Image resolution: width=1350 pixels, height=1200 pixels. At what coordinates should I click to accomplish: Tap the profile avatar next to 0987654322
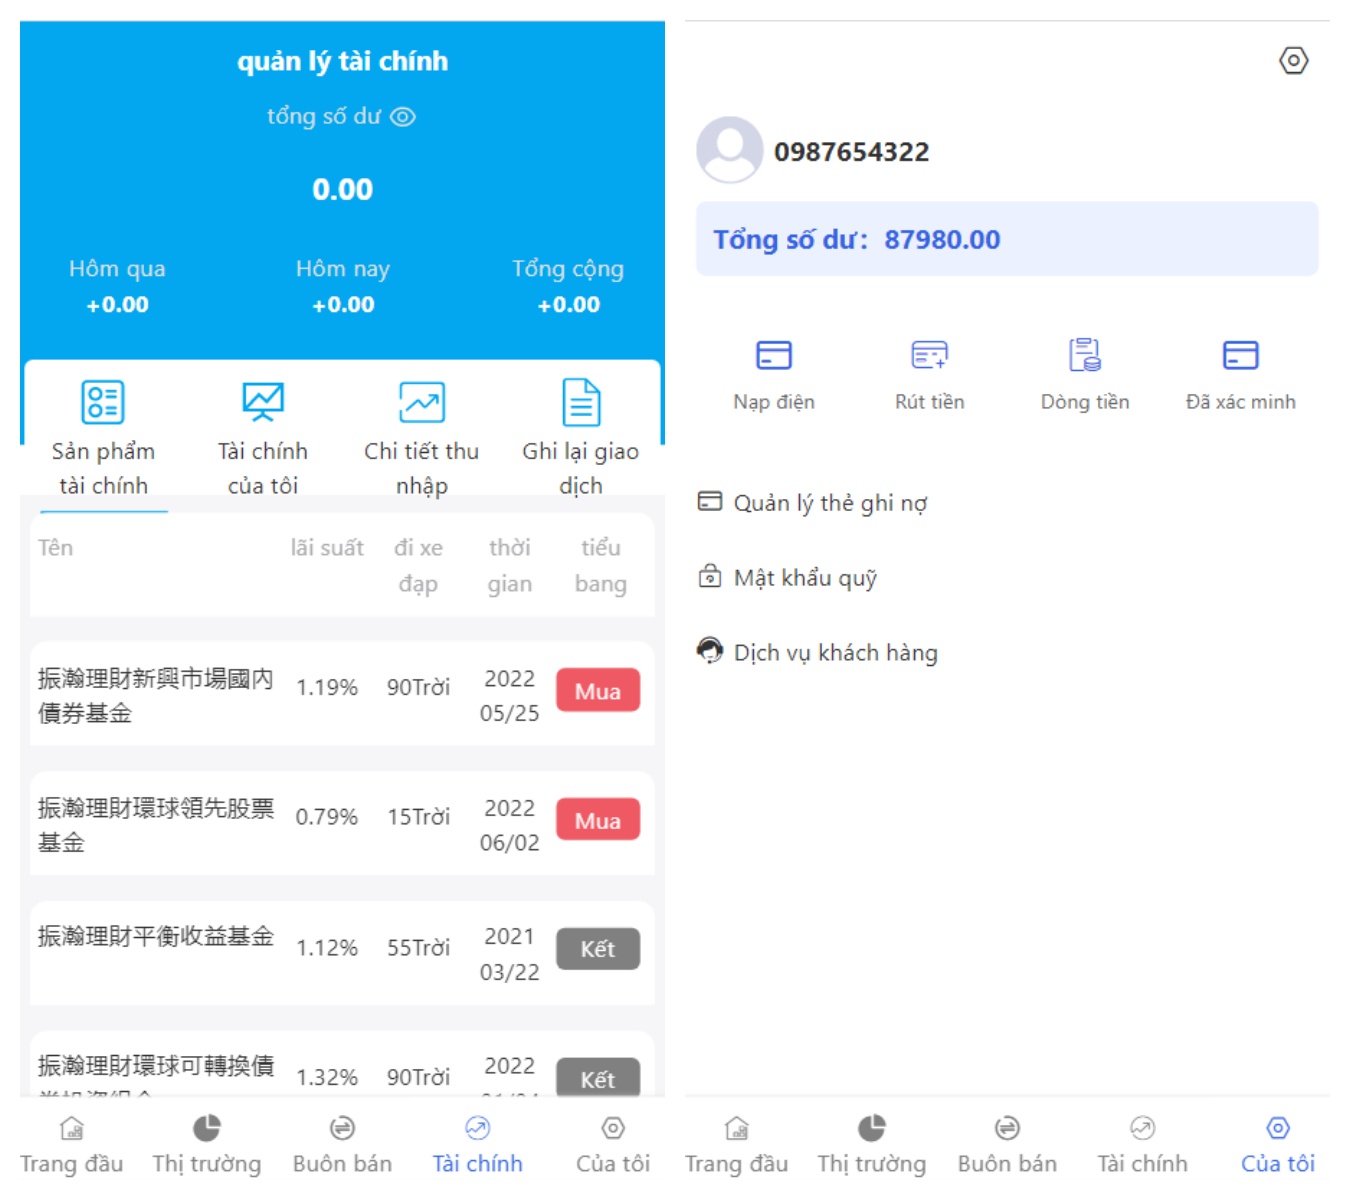click(727, 151)
